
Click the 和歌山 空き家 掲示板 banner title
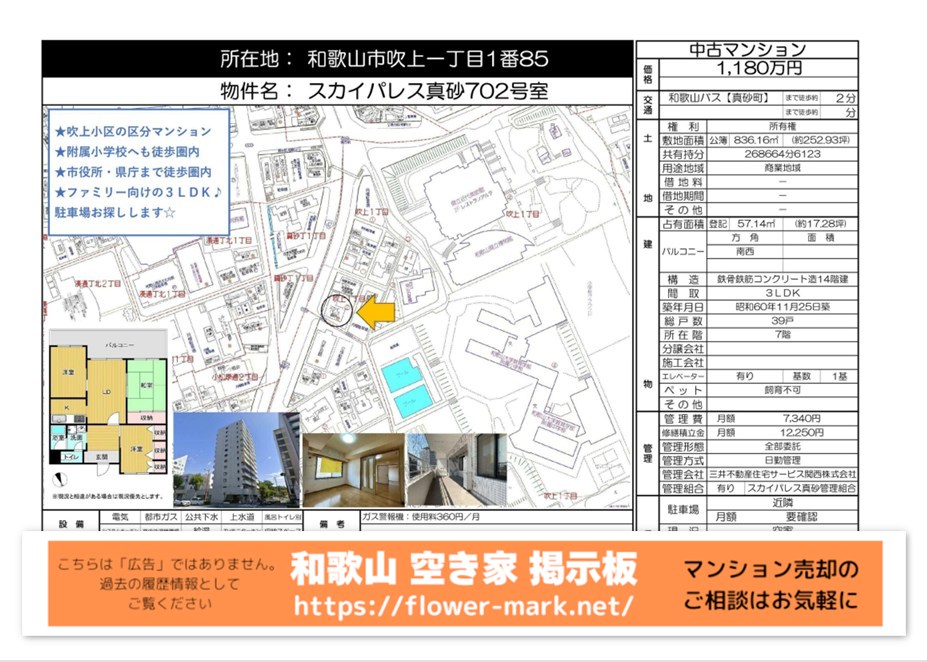pos(463,569)
